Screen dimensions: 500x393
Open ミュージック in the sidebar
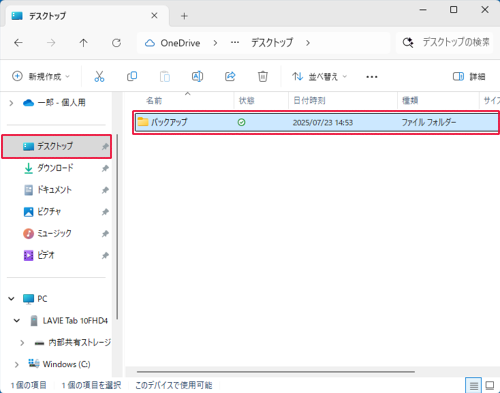(54, 233)
